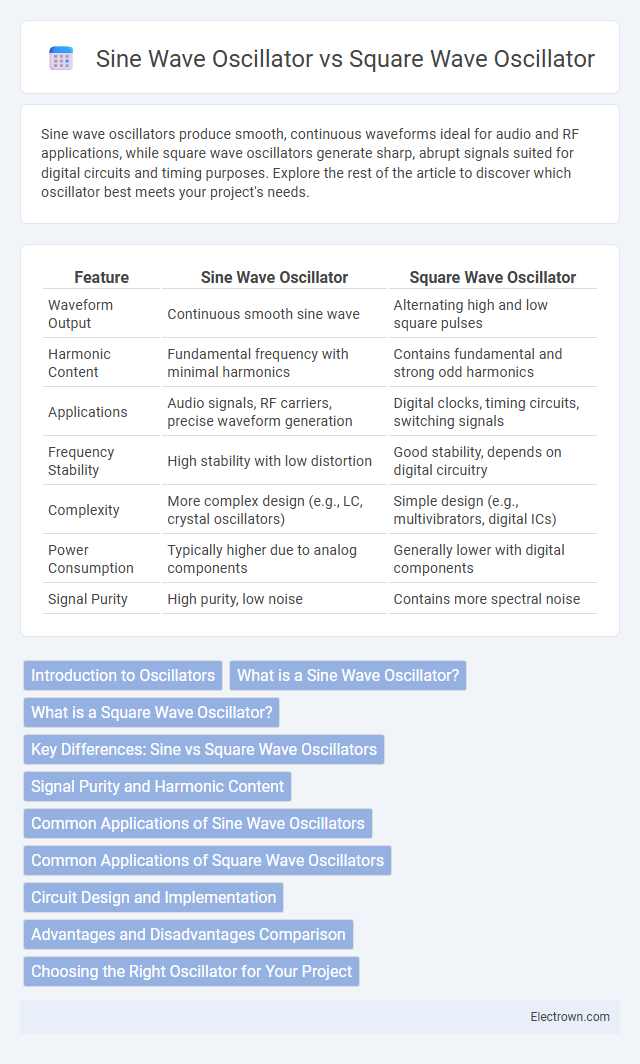Click the Sine Wave Oscillator column header
640x1064 pixels.
pos(274,277)
